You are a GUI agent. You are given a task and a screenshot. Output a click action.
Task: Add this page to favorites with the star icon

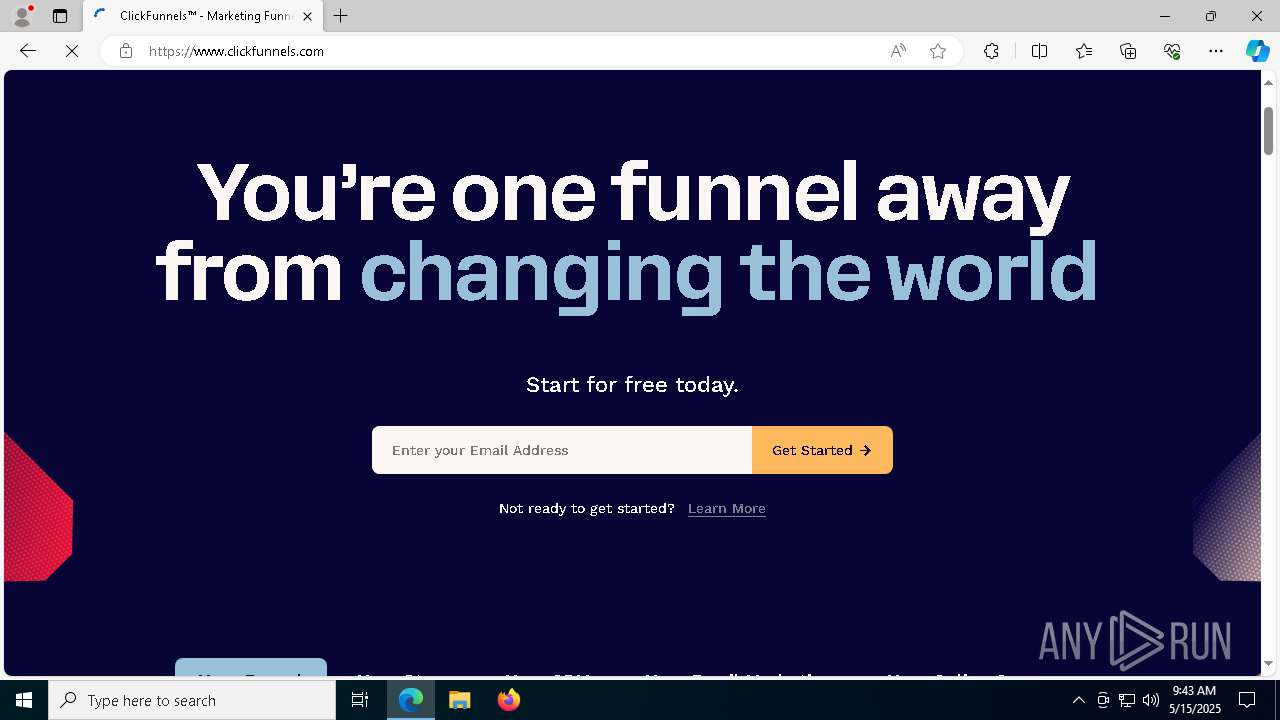(x=938, y=51)
